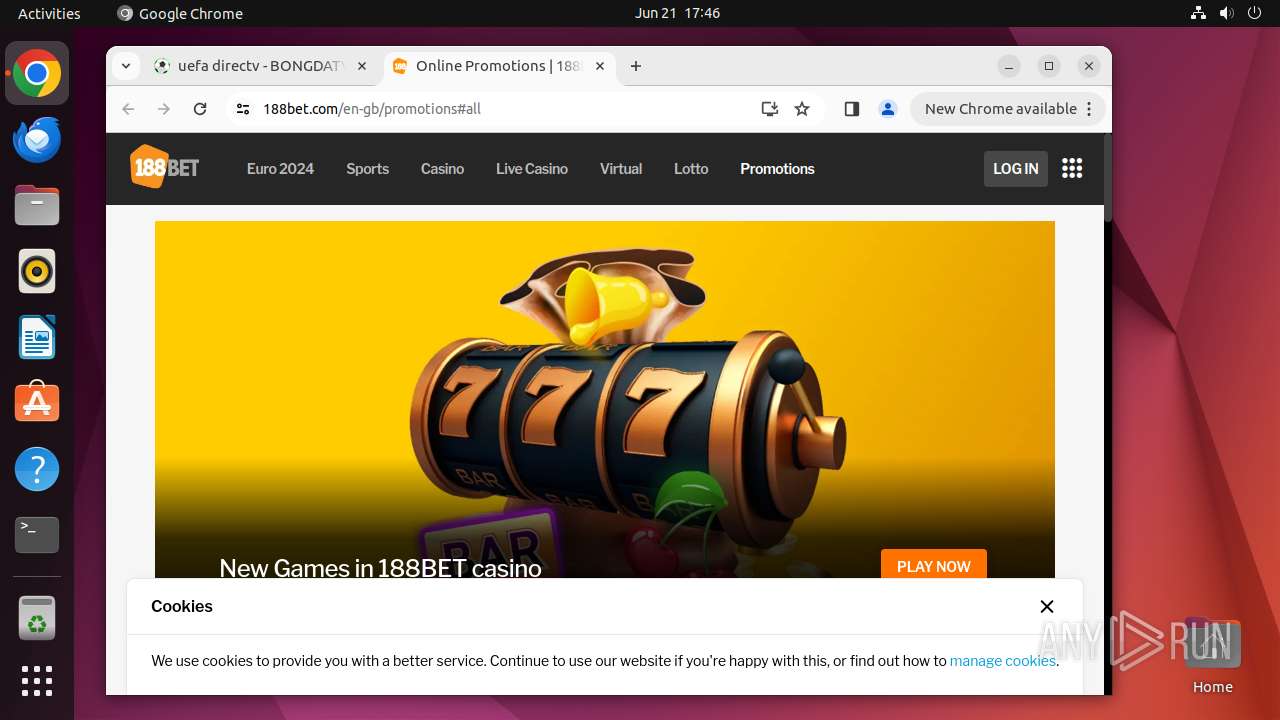
Task: Click New Games in 188BET casino heading
Action: (x=380, y=568)
